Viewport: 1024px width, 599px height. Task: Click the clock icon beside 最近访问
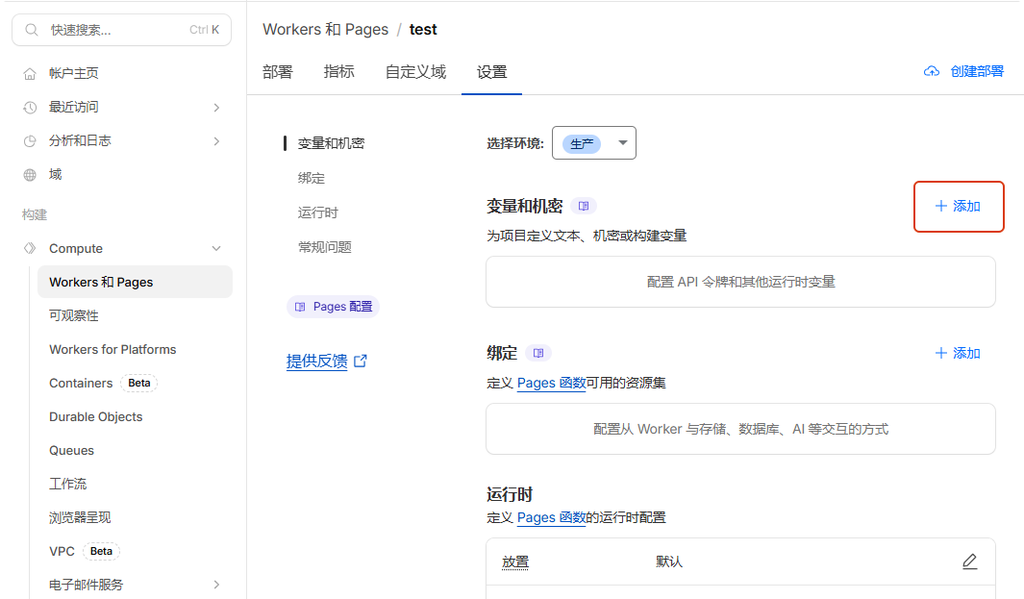coord(30,107)
